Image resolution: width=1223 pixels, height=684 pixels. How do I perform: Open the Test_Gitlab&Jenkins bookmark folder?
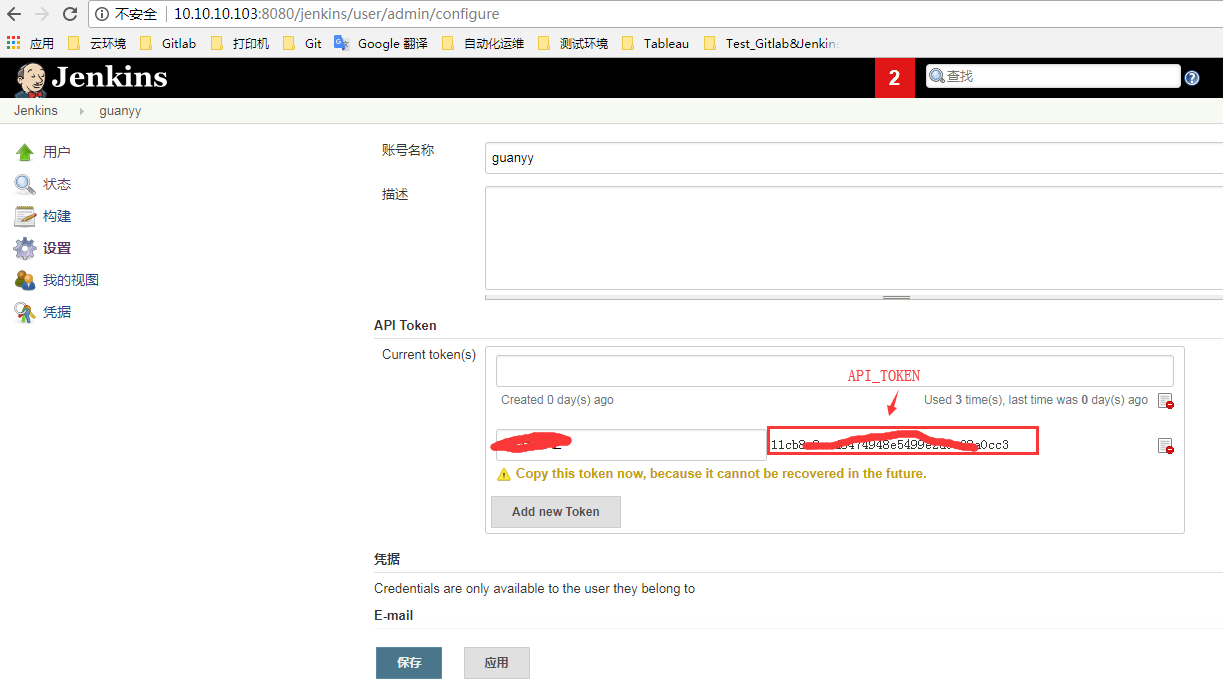tap(771, 43)
